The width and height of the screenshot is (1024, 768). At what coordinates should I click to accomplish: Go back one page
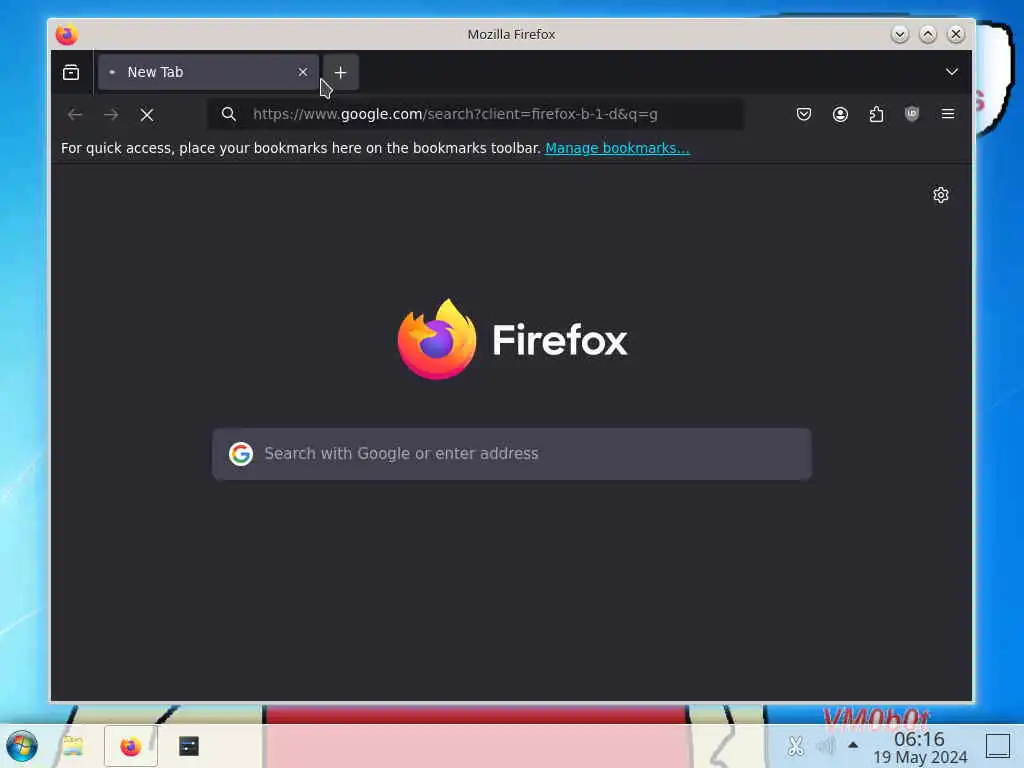[x=75, y=115]
